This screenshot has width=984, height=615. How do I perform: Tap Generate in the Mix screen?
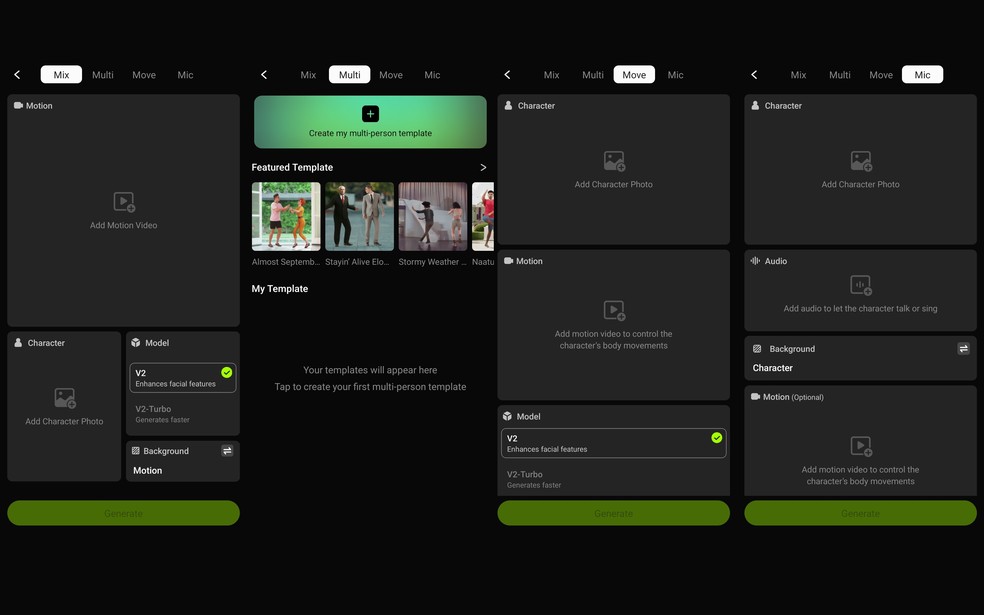pos(124,513)
